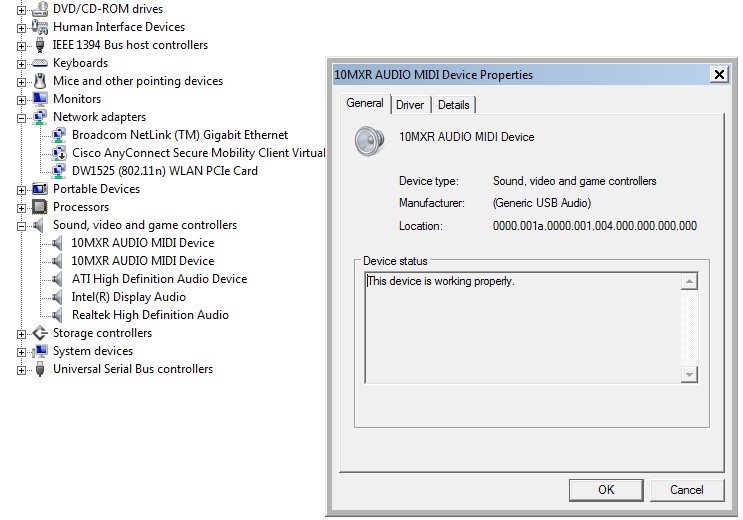Select the Broadcom NetLink (TM) Gigabit Ethernet entry

(180, 135)
